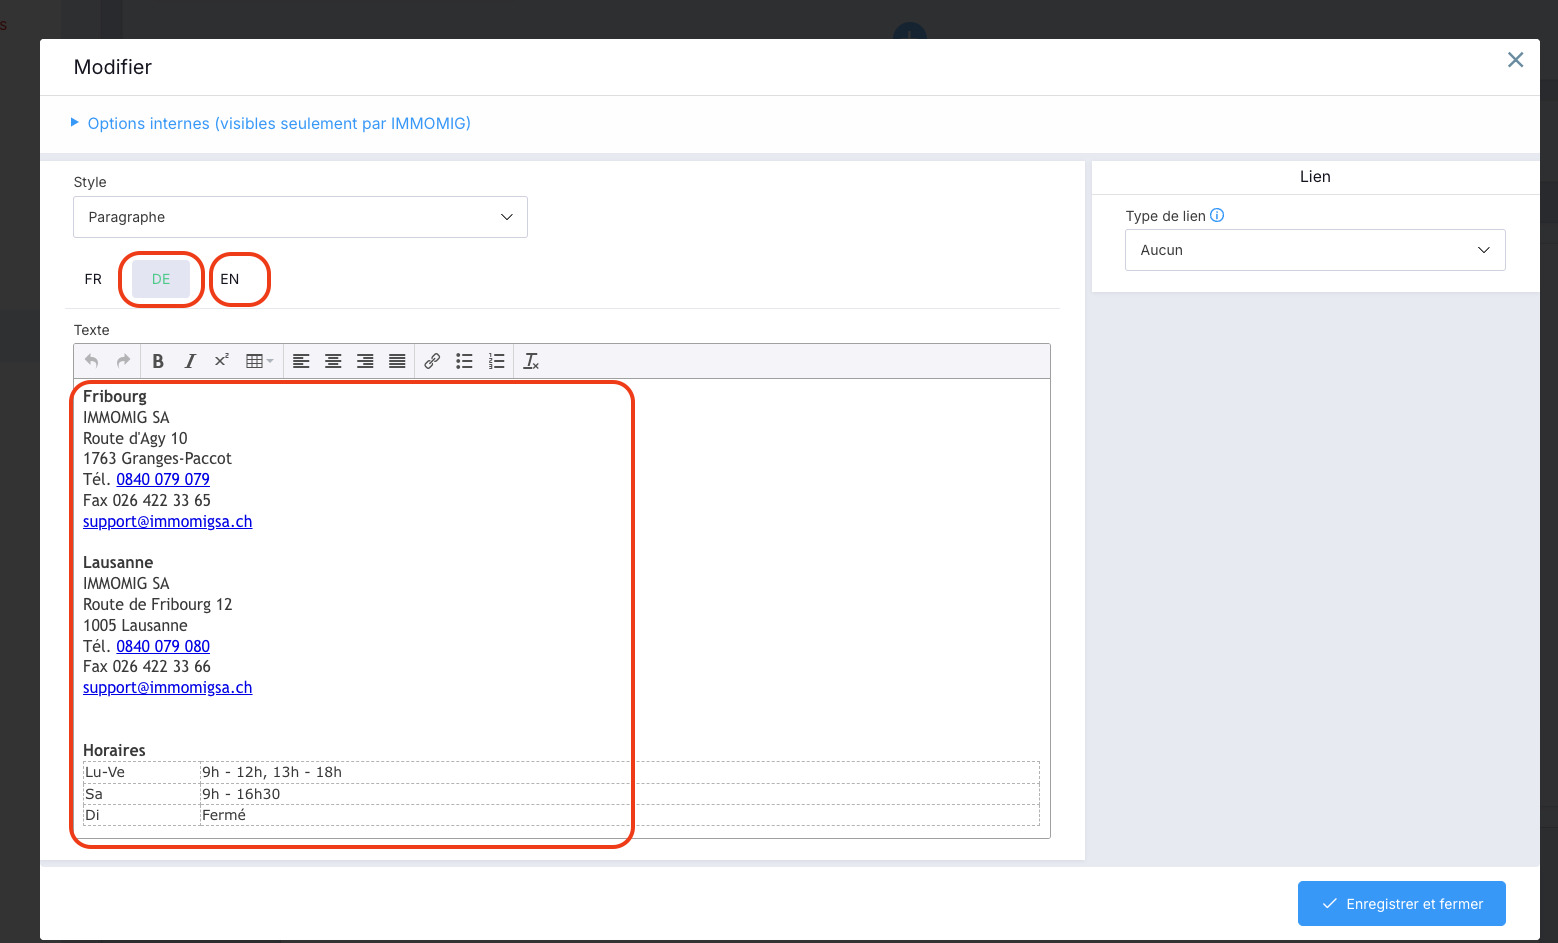Click the cell '9h - 12h, 13h - 18h'

coord(620,772)
